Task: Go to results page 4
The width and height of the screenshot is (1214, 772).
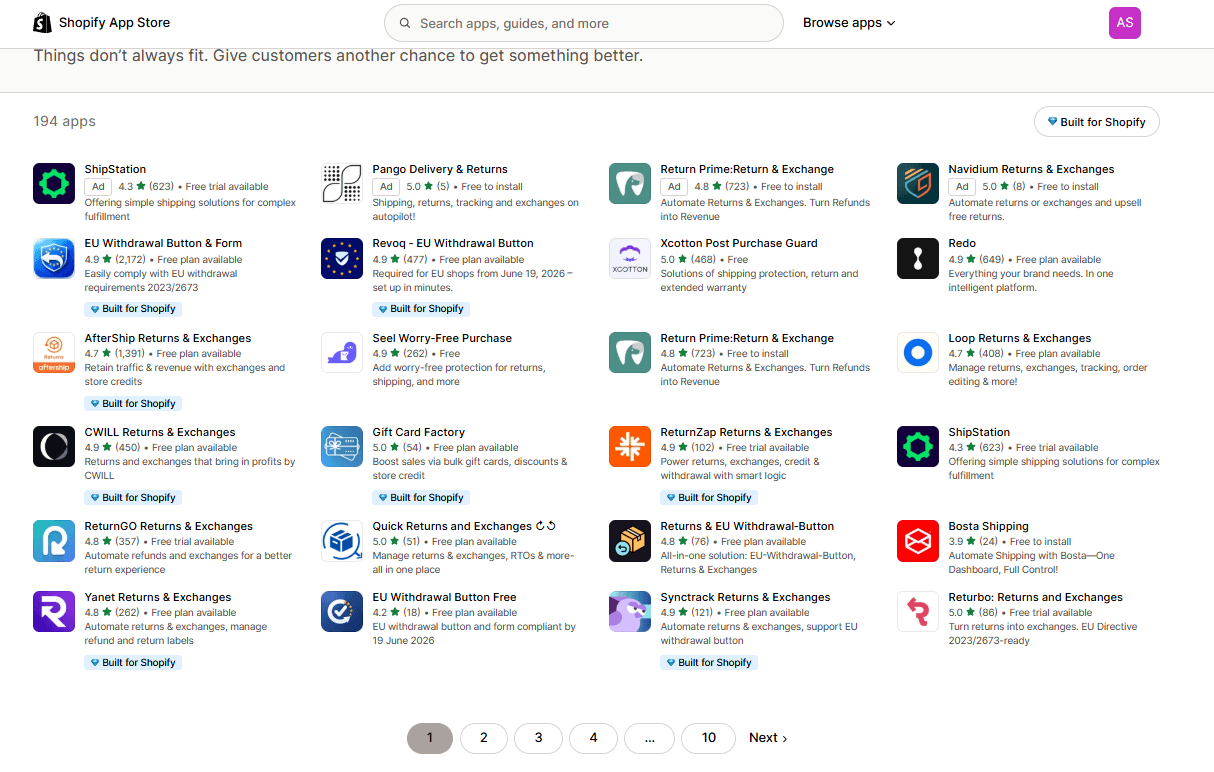Action: 594,738
